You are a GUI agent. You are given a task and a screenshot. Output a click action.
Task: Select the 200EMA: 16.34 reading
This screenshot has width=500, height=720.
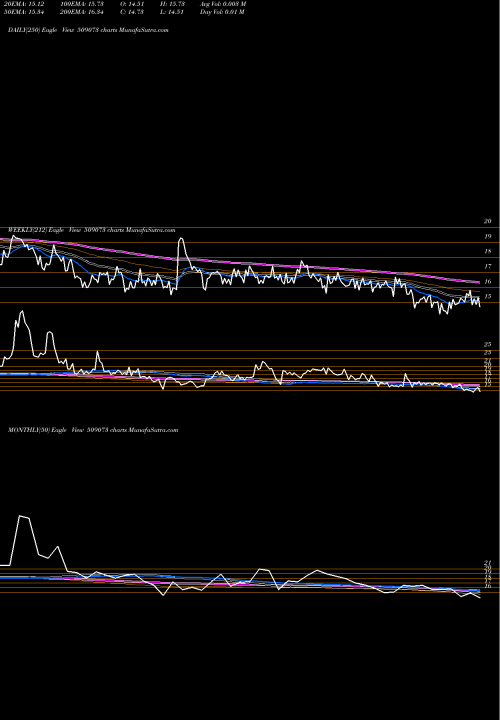[x=81, y=12]
